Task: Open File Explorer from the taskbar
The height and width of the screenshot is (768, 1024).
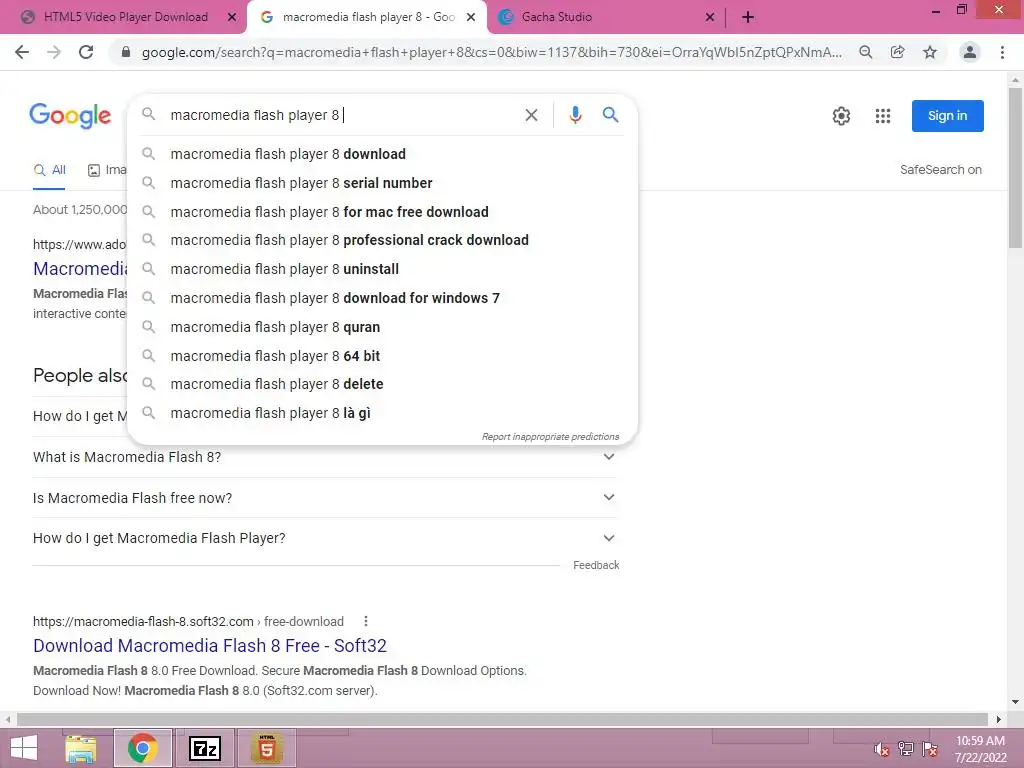Action: pyautogui.click(x=80, y=748)
